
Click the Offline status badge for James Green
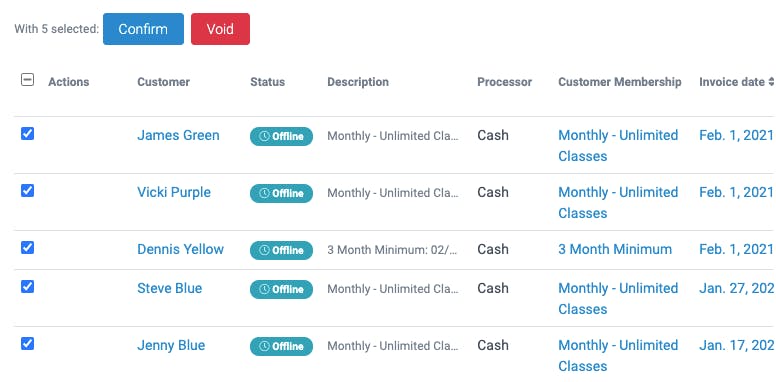click(281, 136)
